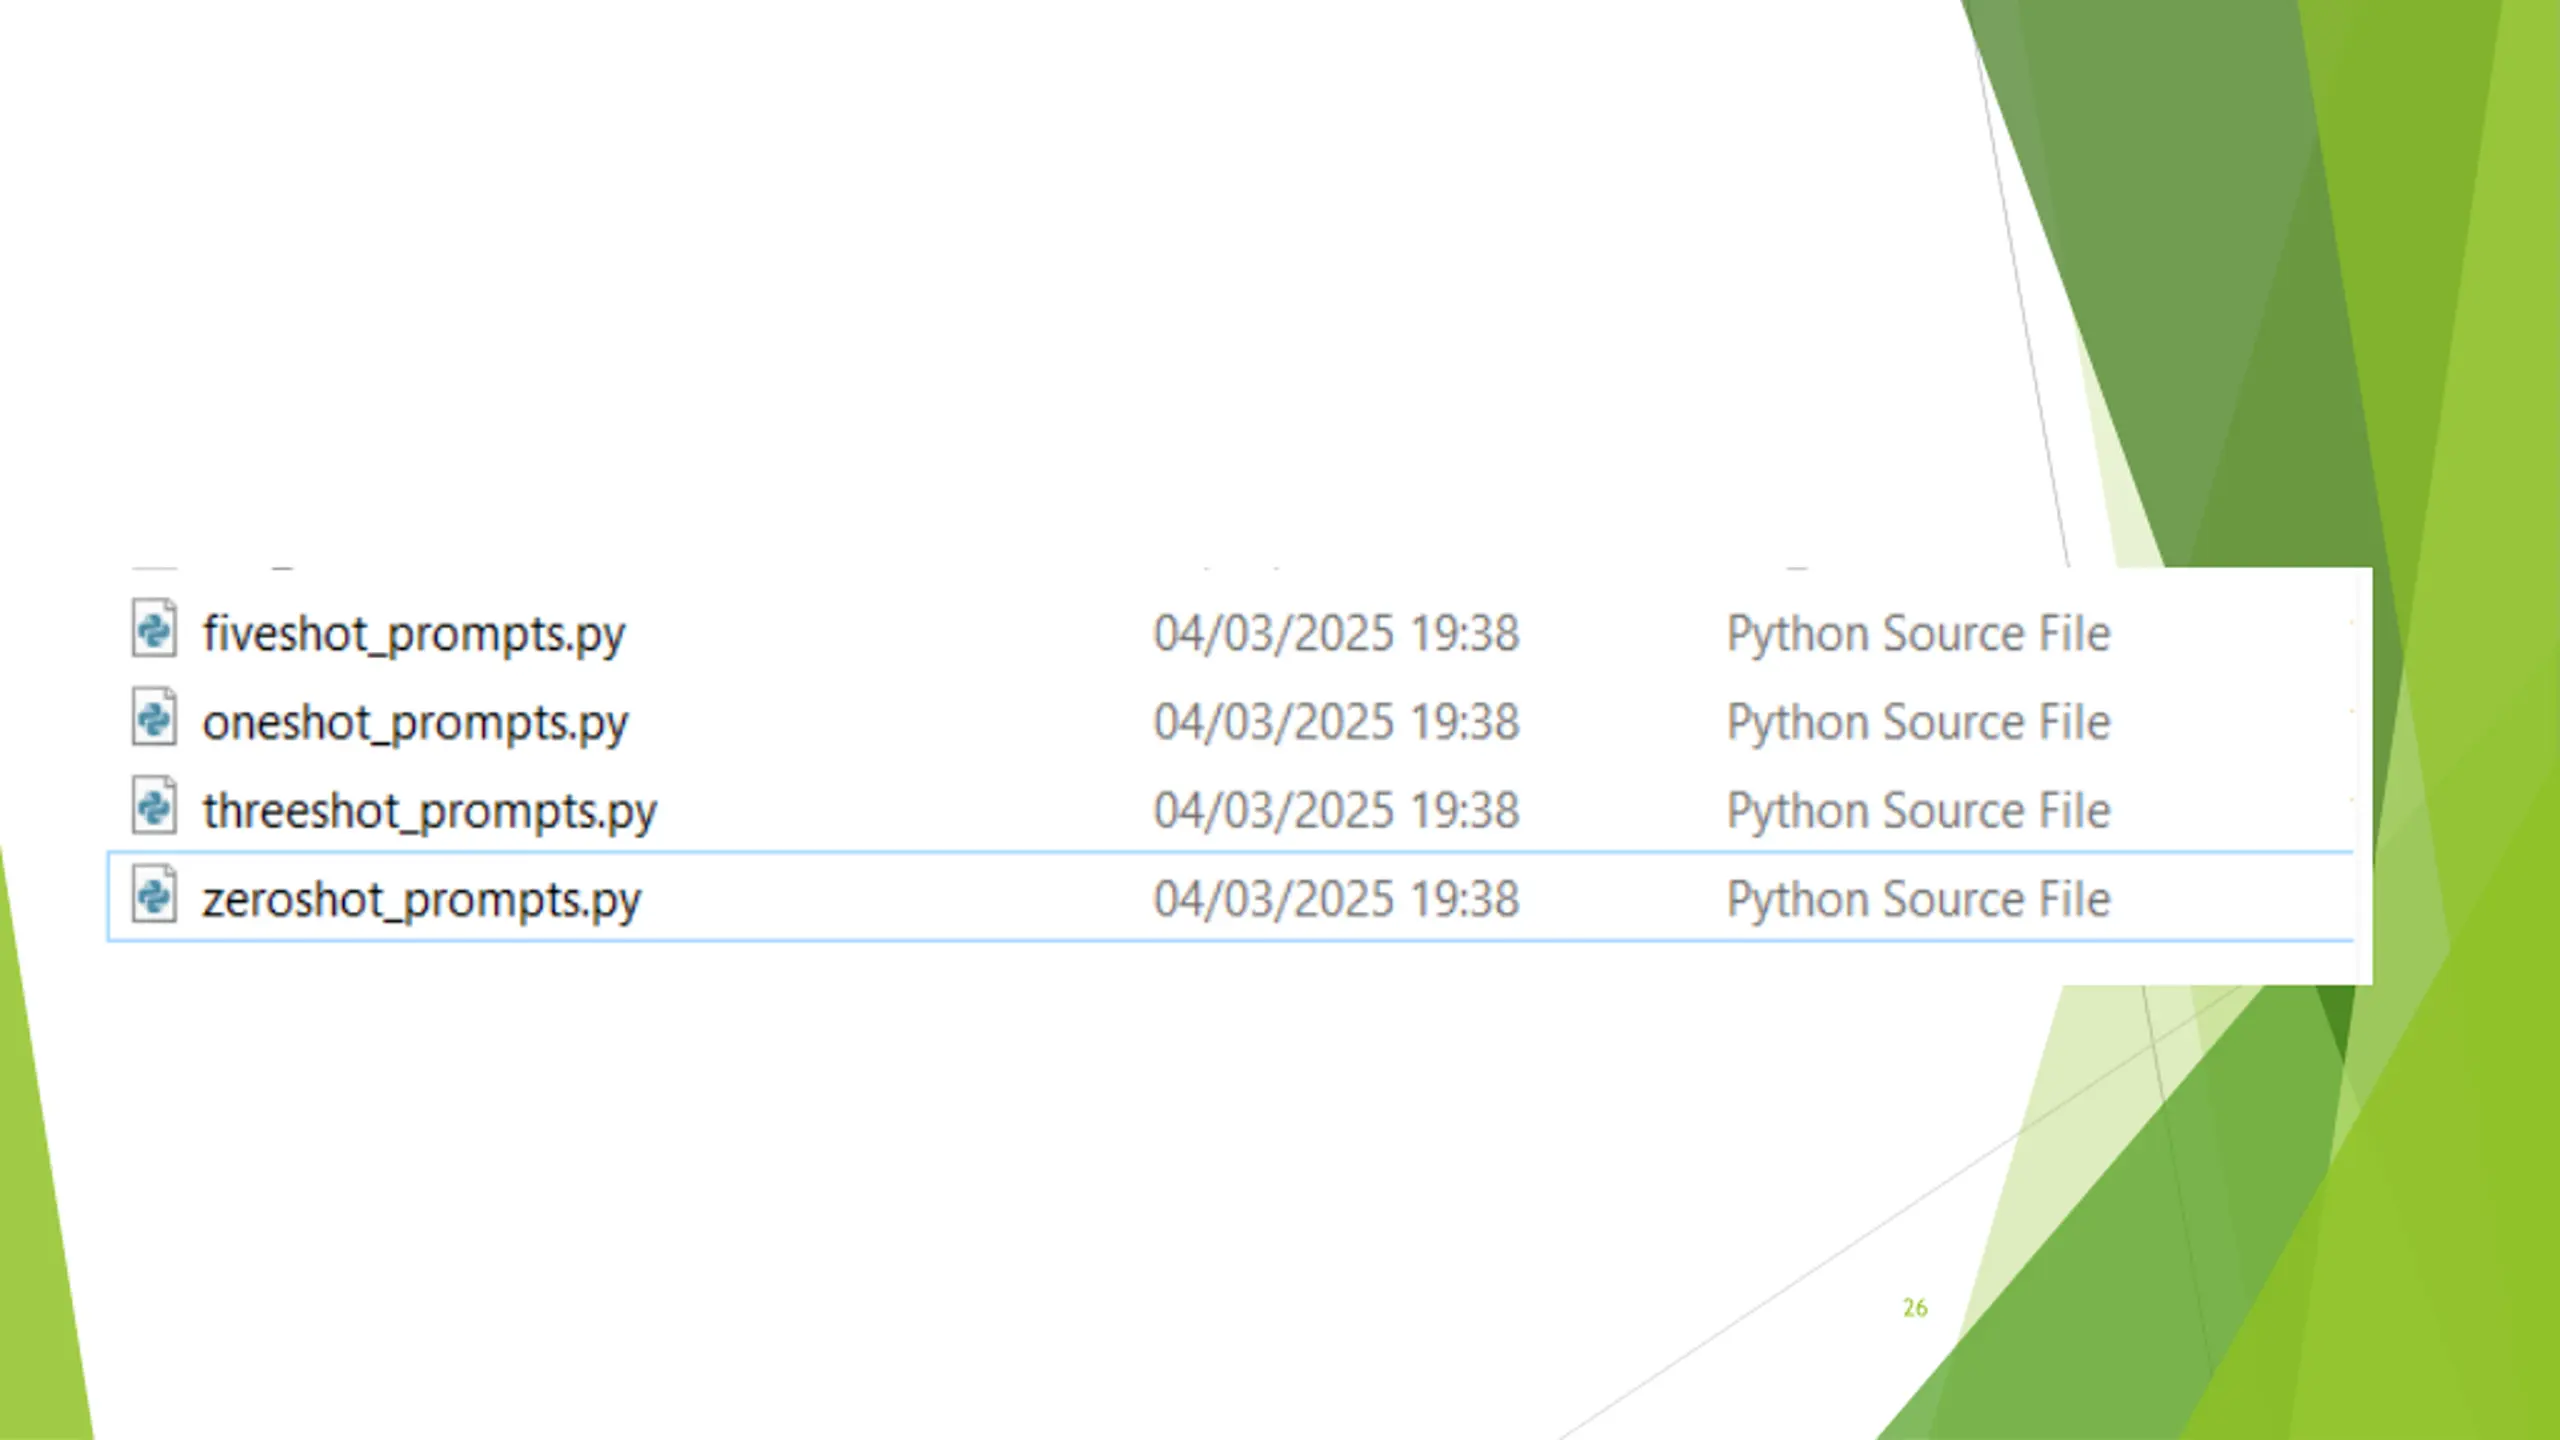Click the slide number 26

1914,1308
